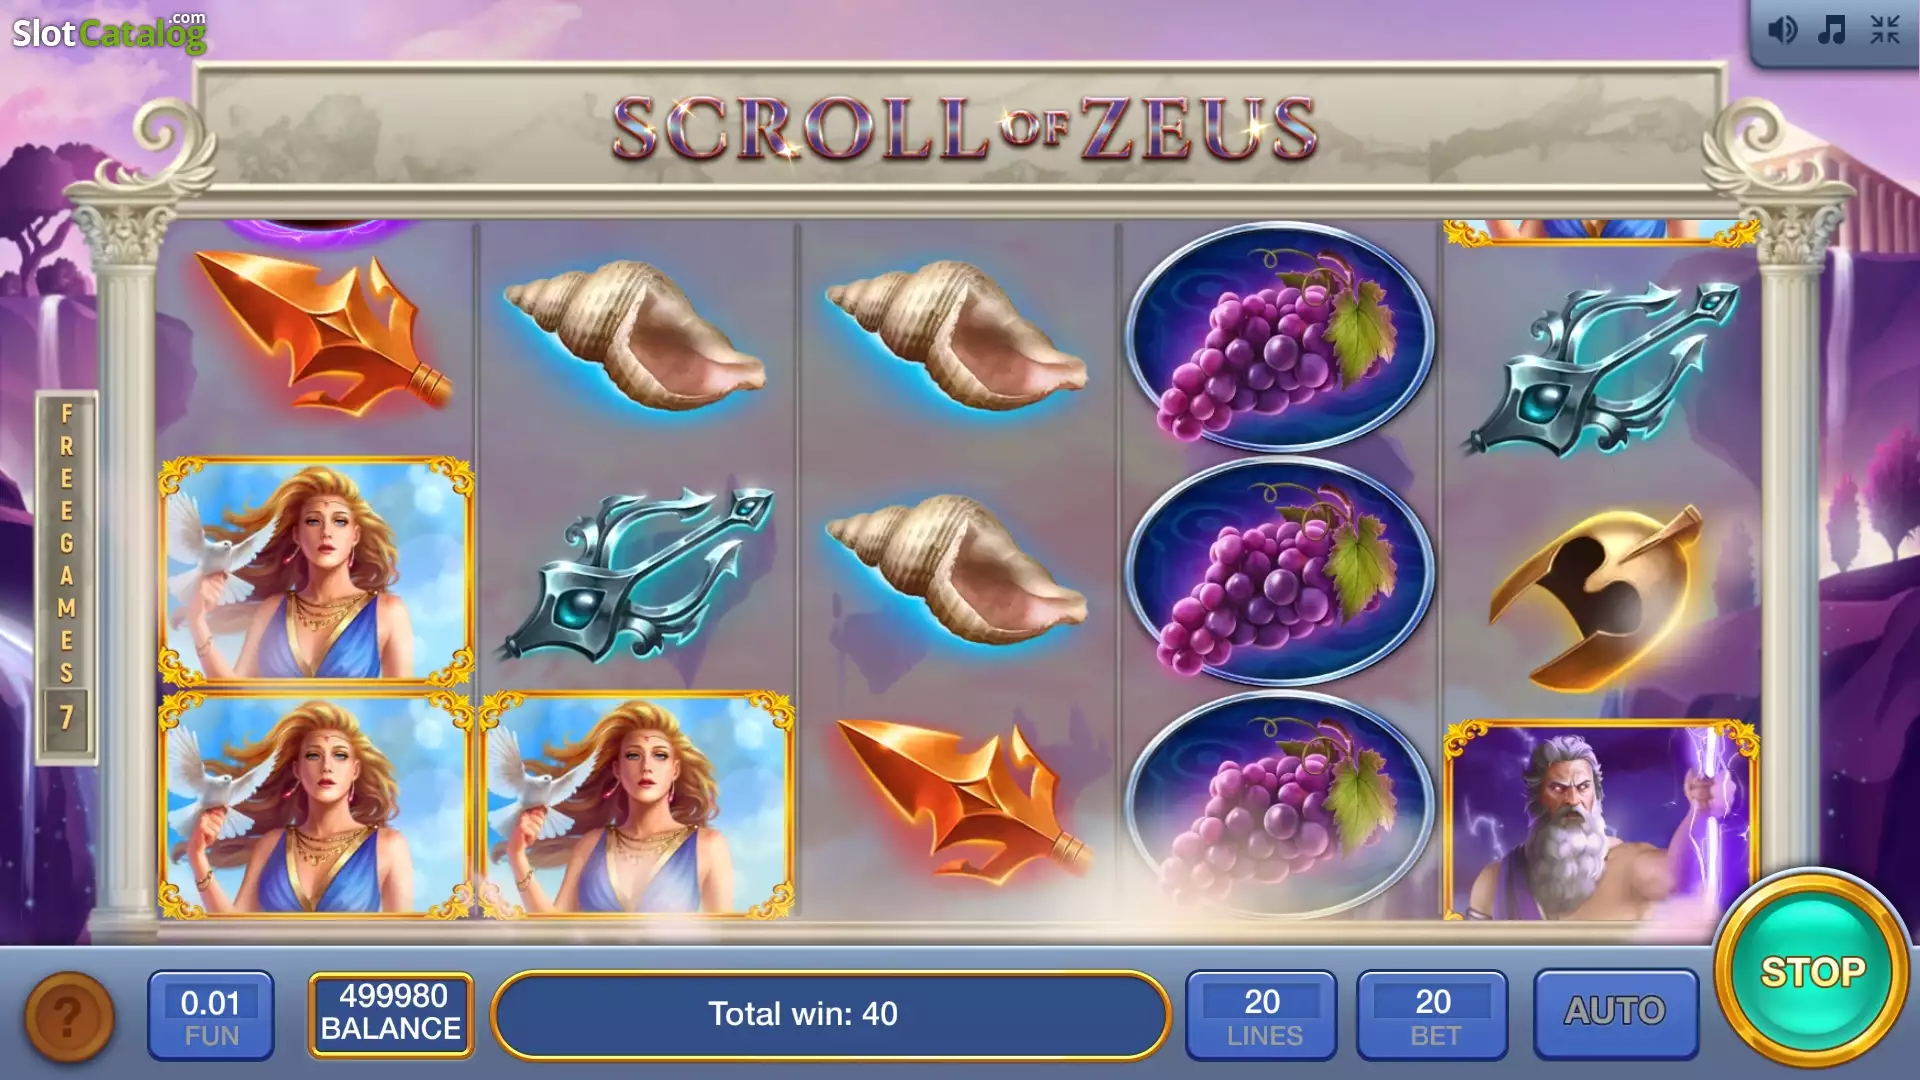Open the SlotCatalog.com logo link
Viewport: 1920px width, 1080px height.
[x=109, y=32]
